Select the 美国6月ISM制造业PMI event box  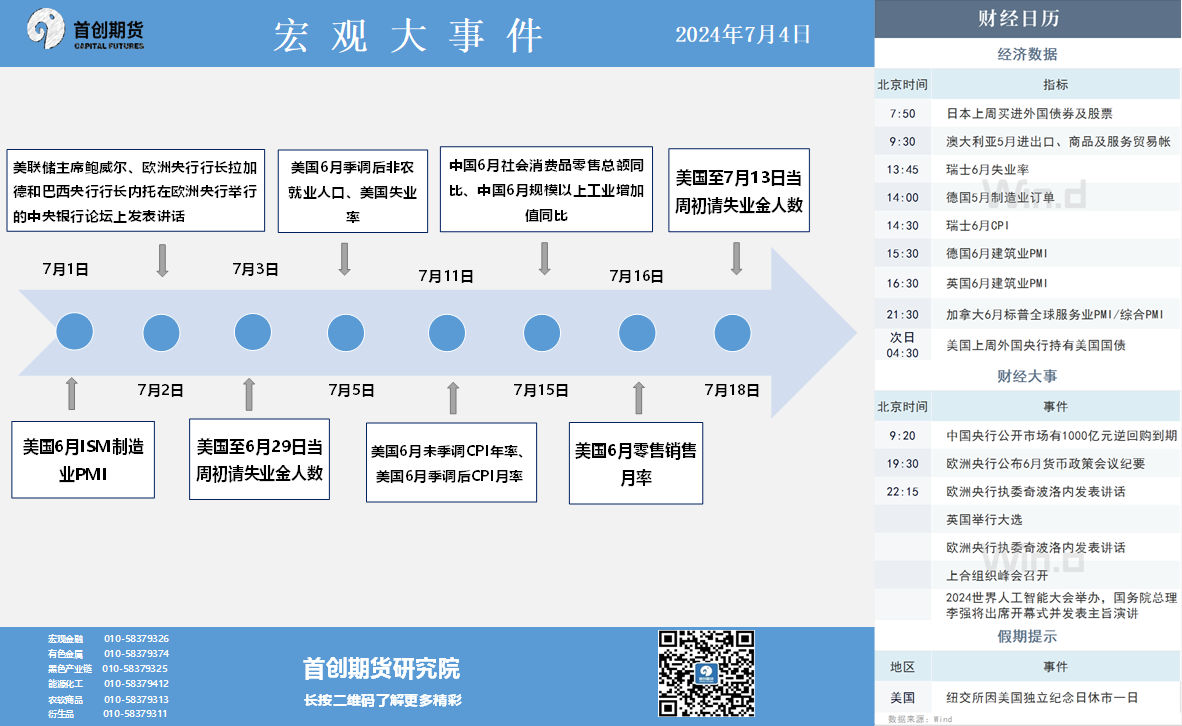(83, 460)
